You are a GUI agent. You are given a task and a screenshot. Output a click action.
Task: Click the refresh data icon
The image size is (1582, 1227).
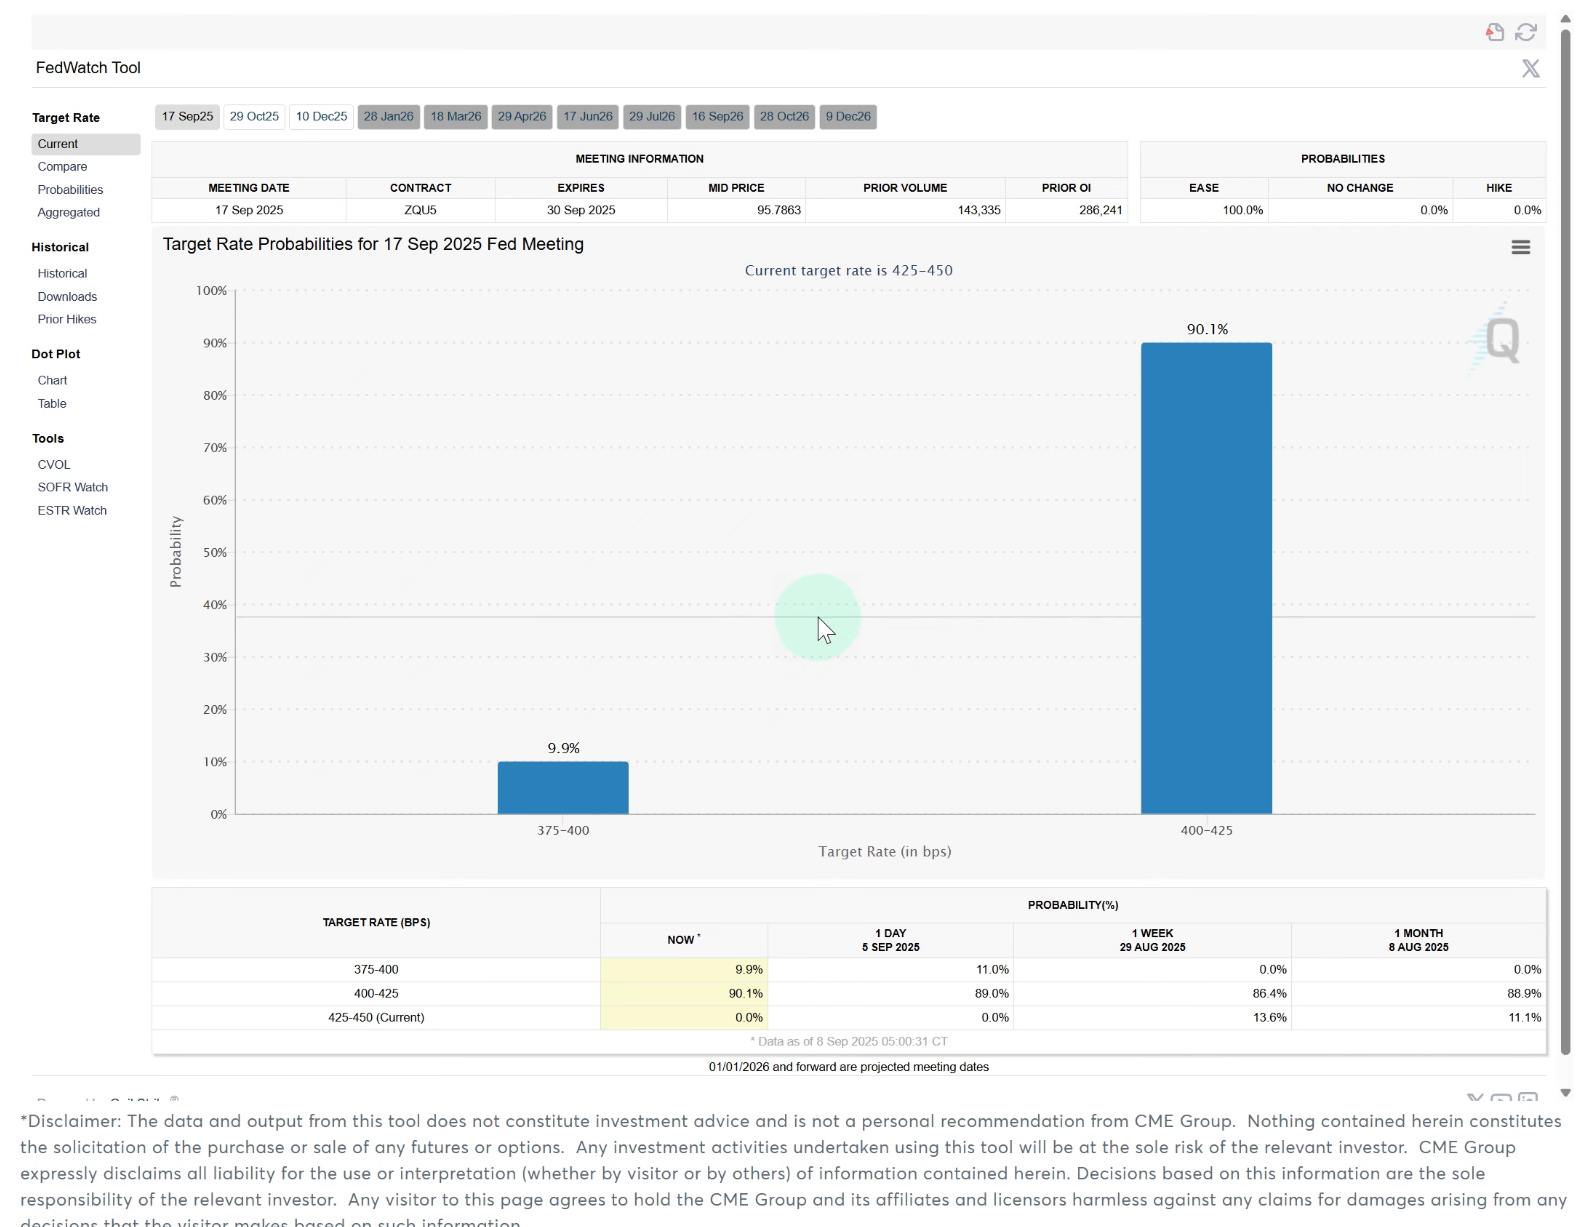click(1525, 32)
